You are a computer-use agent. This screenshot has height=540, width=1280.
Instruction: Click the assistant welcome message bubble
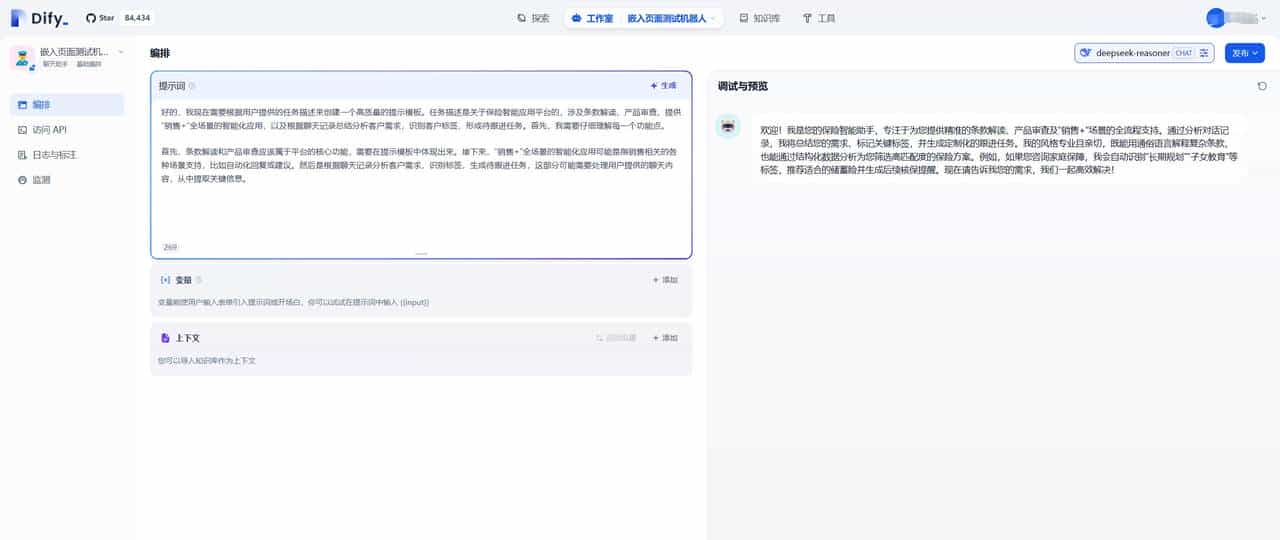point(999,150)
